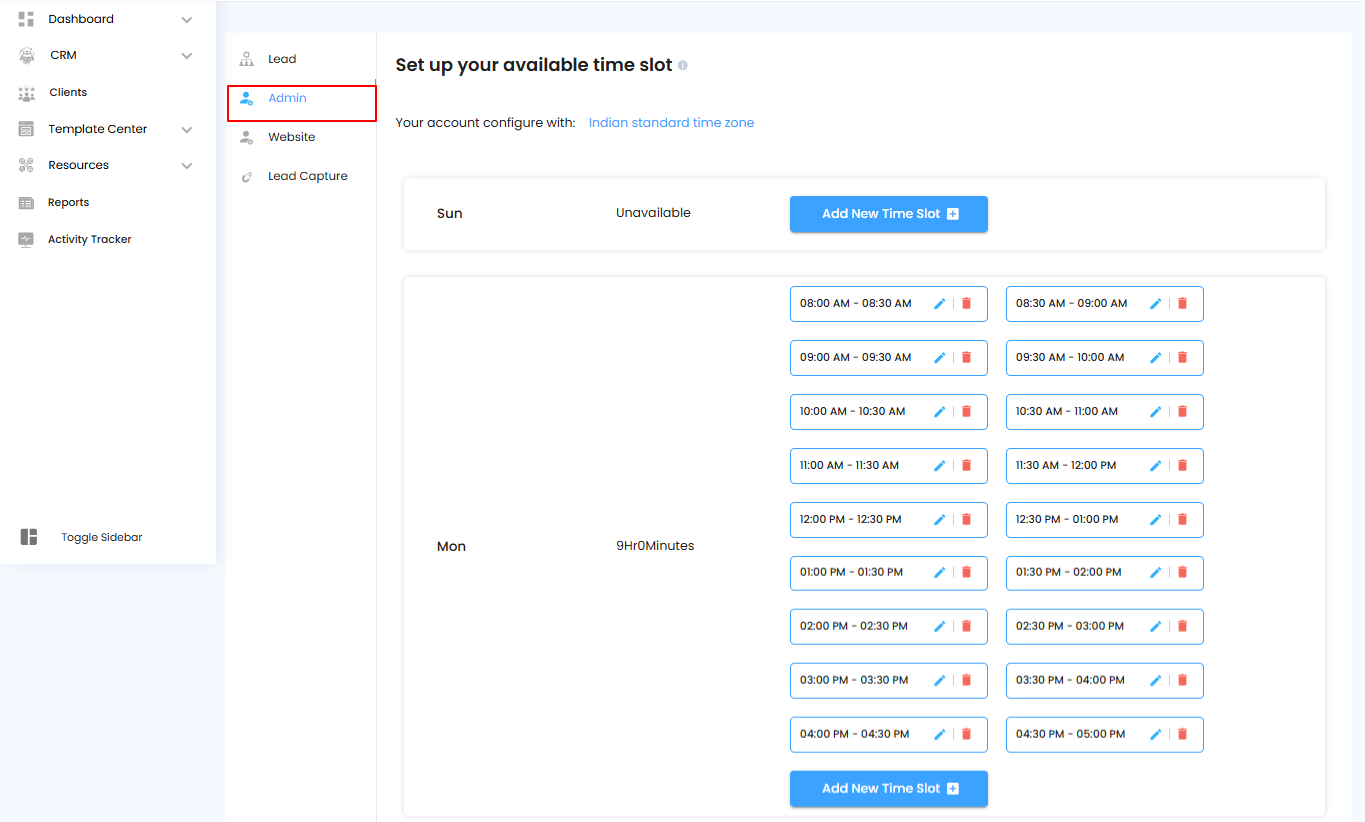The width and height of the screenshot is (1365, 822).
Task: Open the Clients menu item
Action: (68, 93)
